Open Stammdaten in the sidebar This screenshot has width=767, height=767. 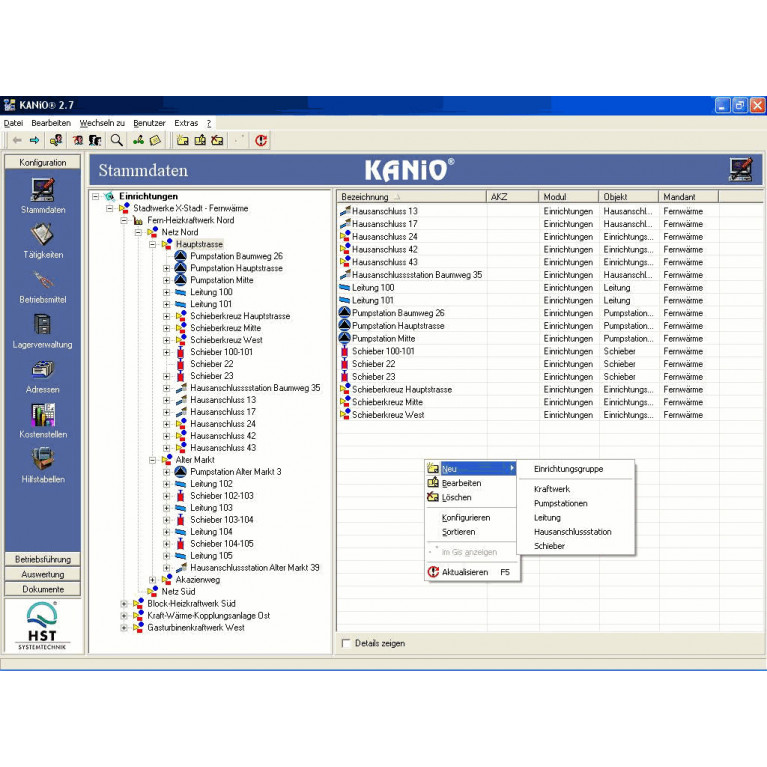coord(43,196)
